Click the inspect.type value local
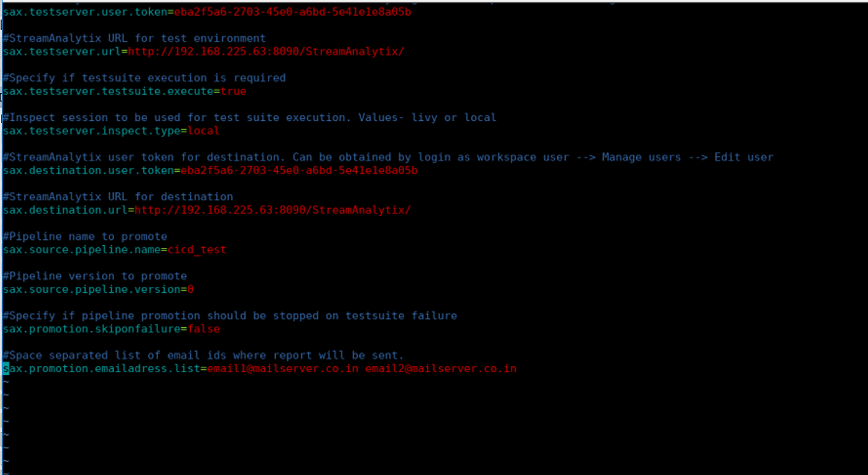The width and height of the screenshot is (868, 475). click(x=203, y=131)
